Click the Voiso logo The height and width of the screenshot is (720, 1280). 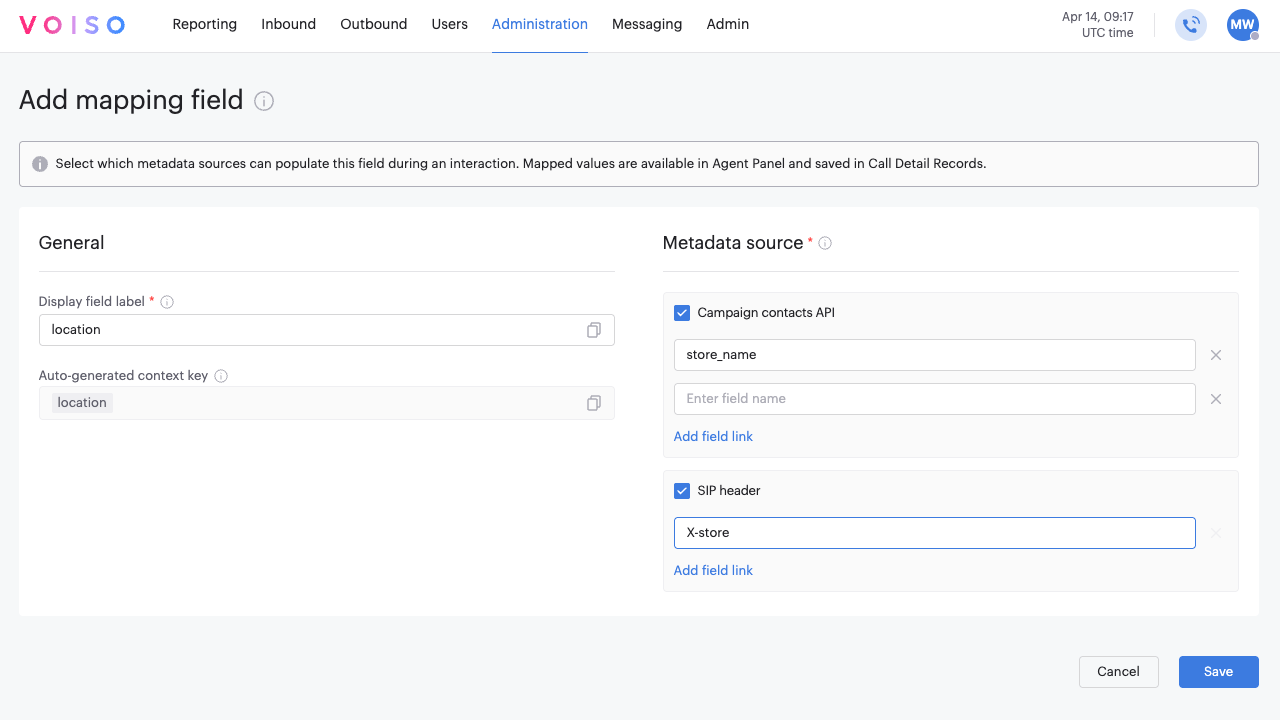[72, 25]
